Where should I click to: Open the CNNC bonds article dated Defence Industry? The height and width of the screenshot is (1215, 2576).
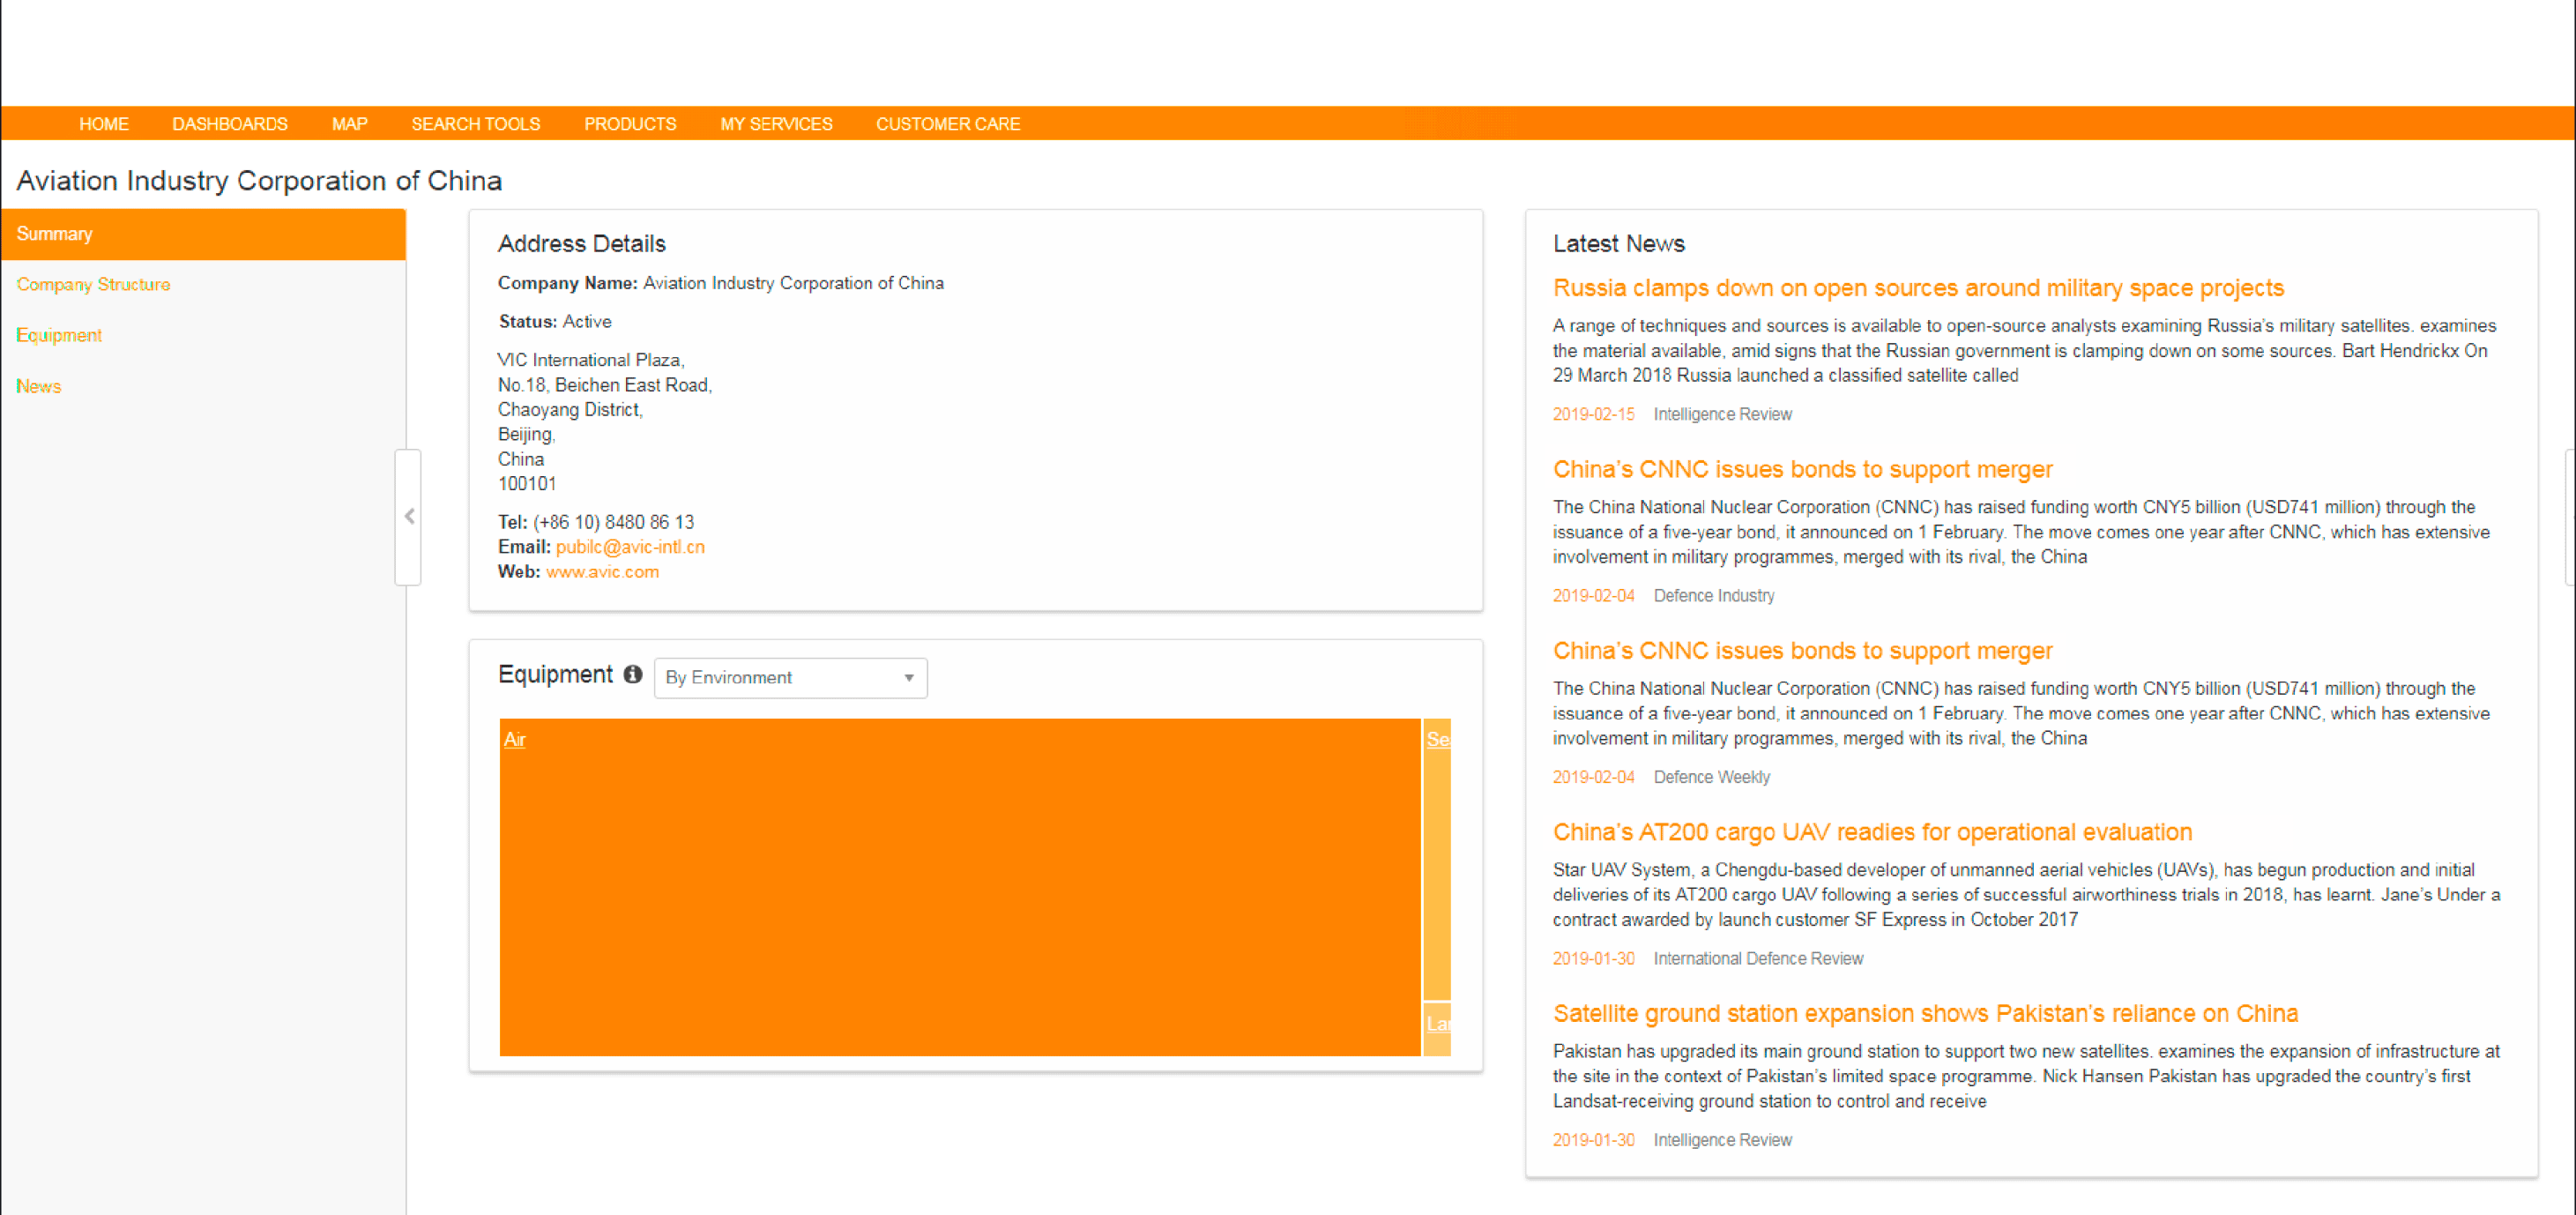1802,469
